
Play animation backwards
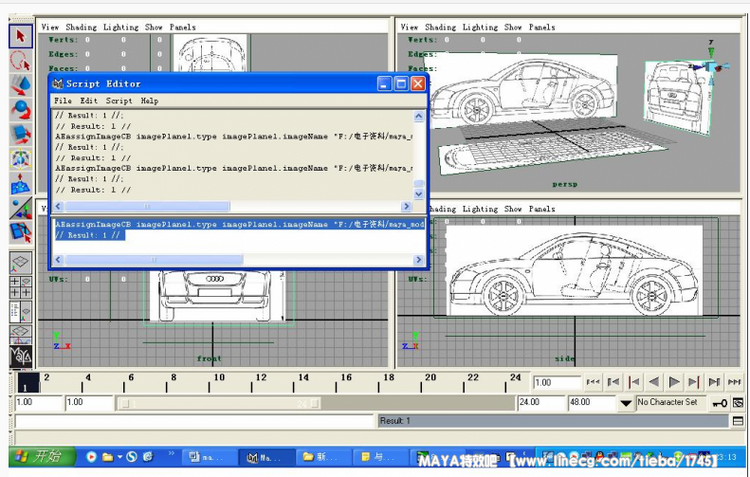654,382
